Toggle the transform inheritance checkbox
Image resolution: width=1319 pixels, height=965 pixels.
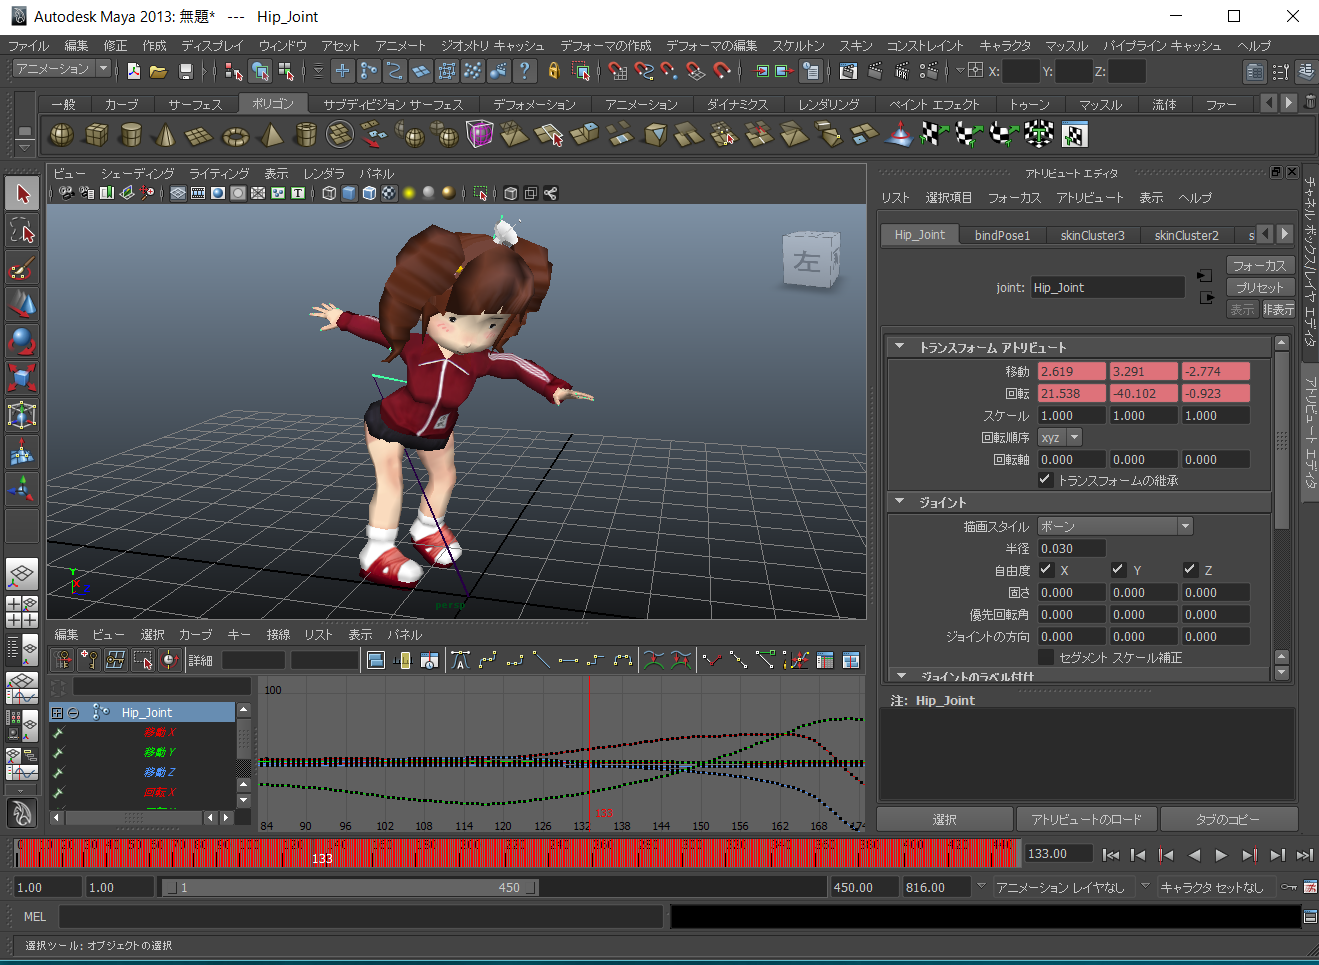[1045, 480]
